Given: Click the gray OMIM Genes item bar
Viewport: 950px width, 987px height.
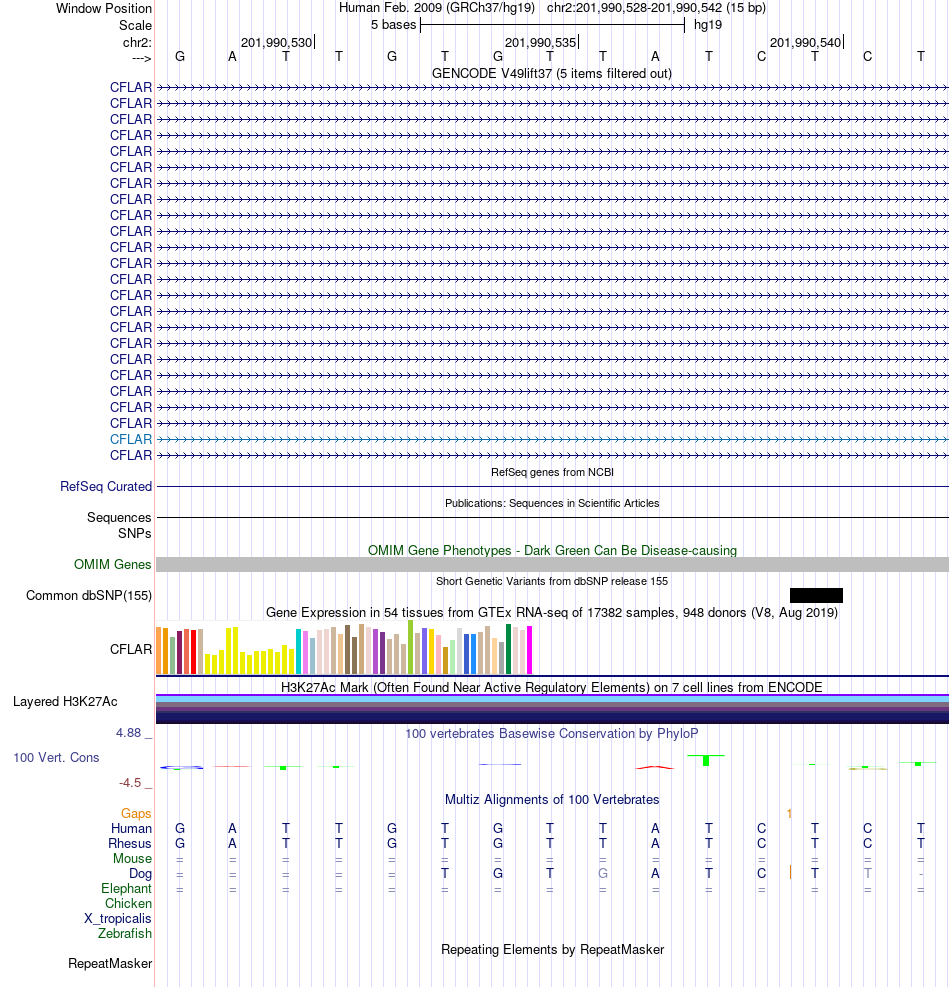Looking at the screenshot, I should tap(552, 565).
